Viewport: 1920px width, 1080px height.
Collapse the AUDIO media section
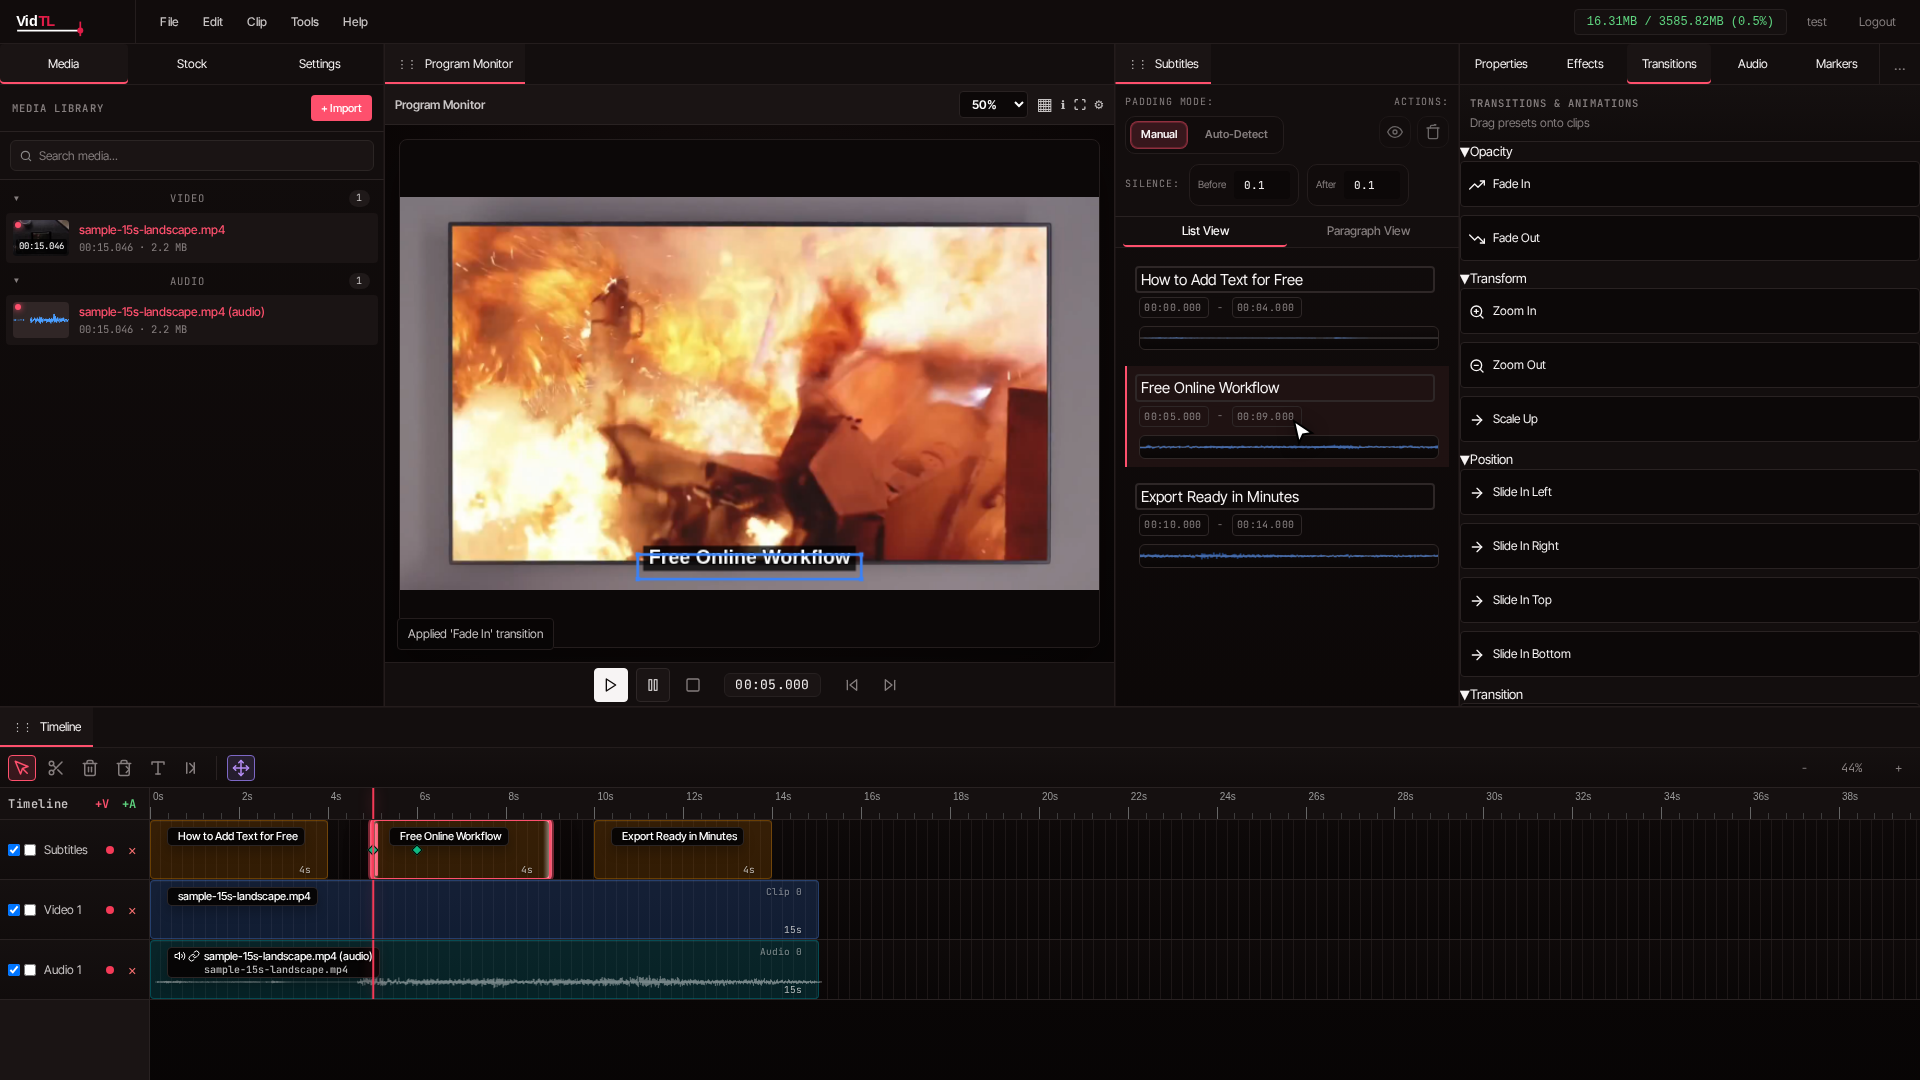click(x=16, y=281)
